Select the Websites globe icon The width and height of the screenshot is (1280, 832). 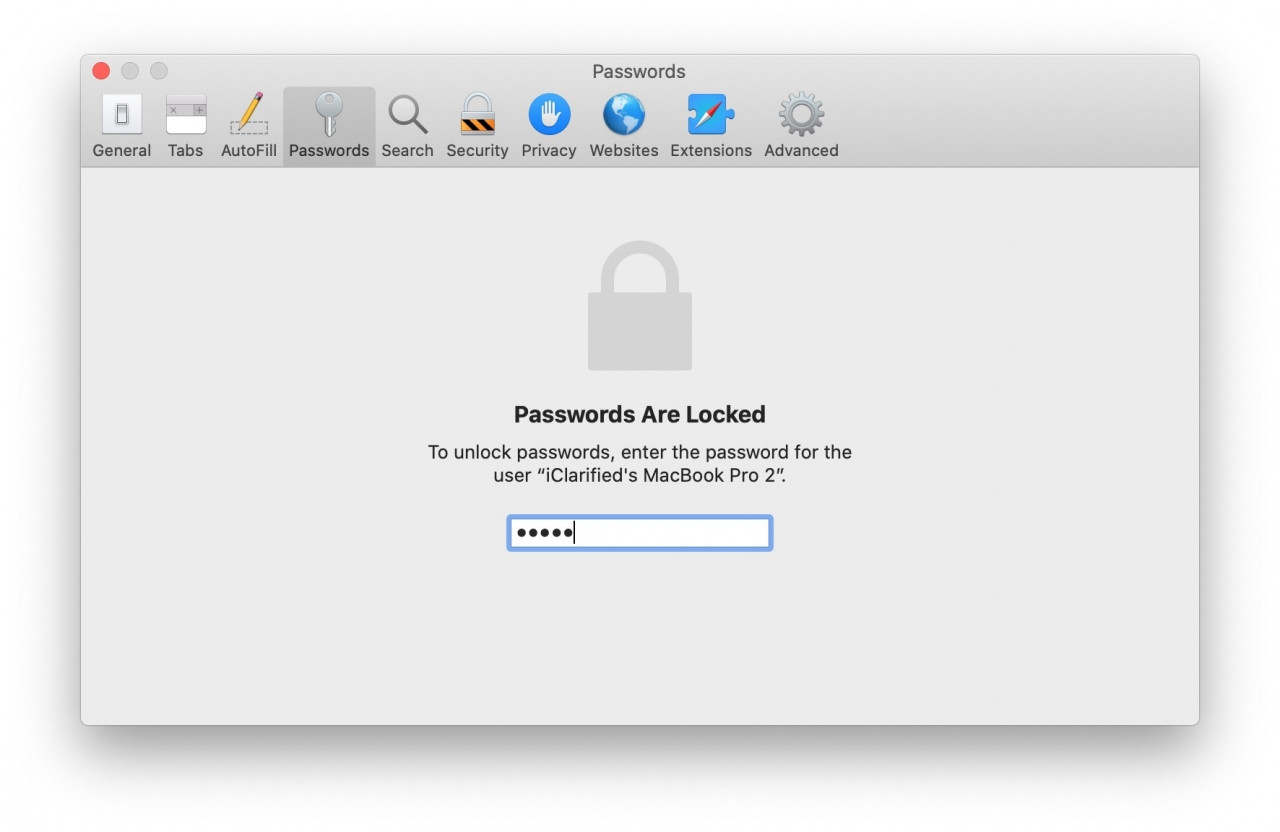click(x=624, y=115)
